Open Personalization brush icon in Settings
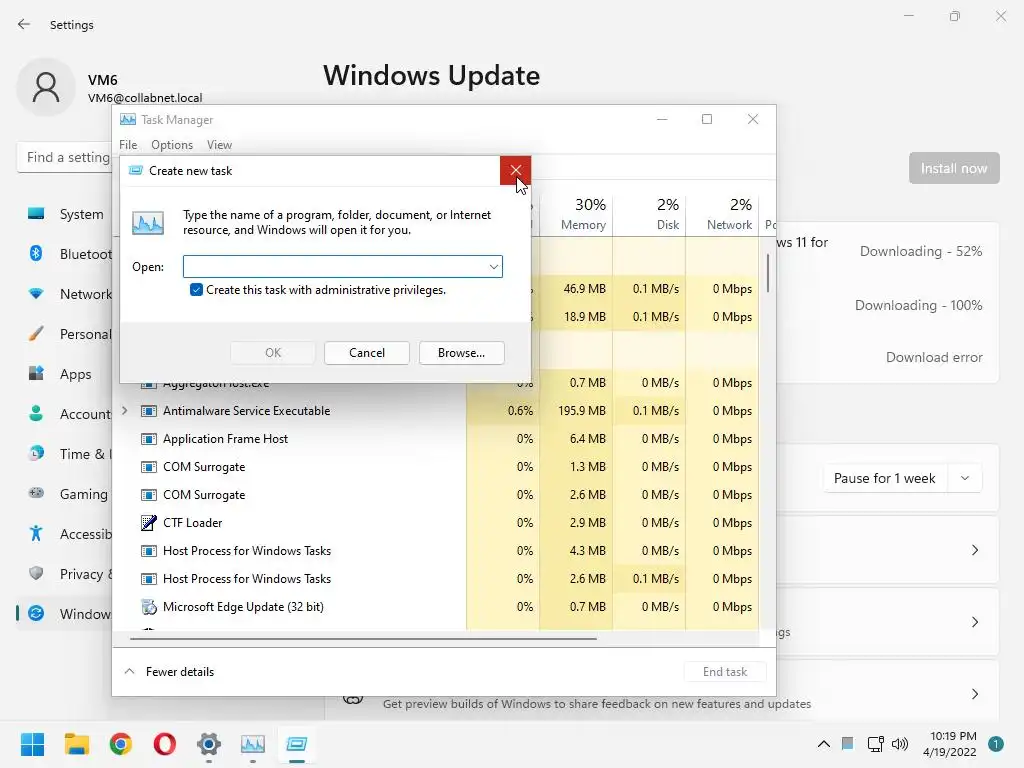 36,334
